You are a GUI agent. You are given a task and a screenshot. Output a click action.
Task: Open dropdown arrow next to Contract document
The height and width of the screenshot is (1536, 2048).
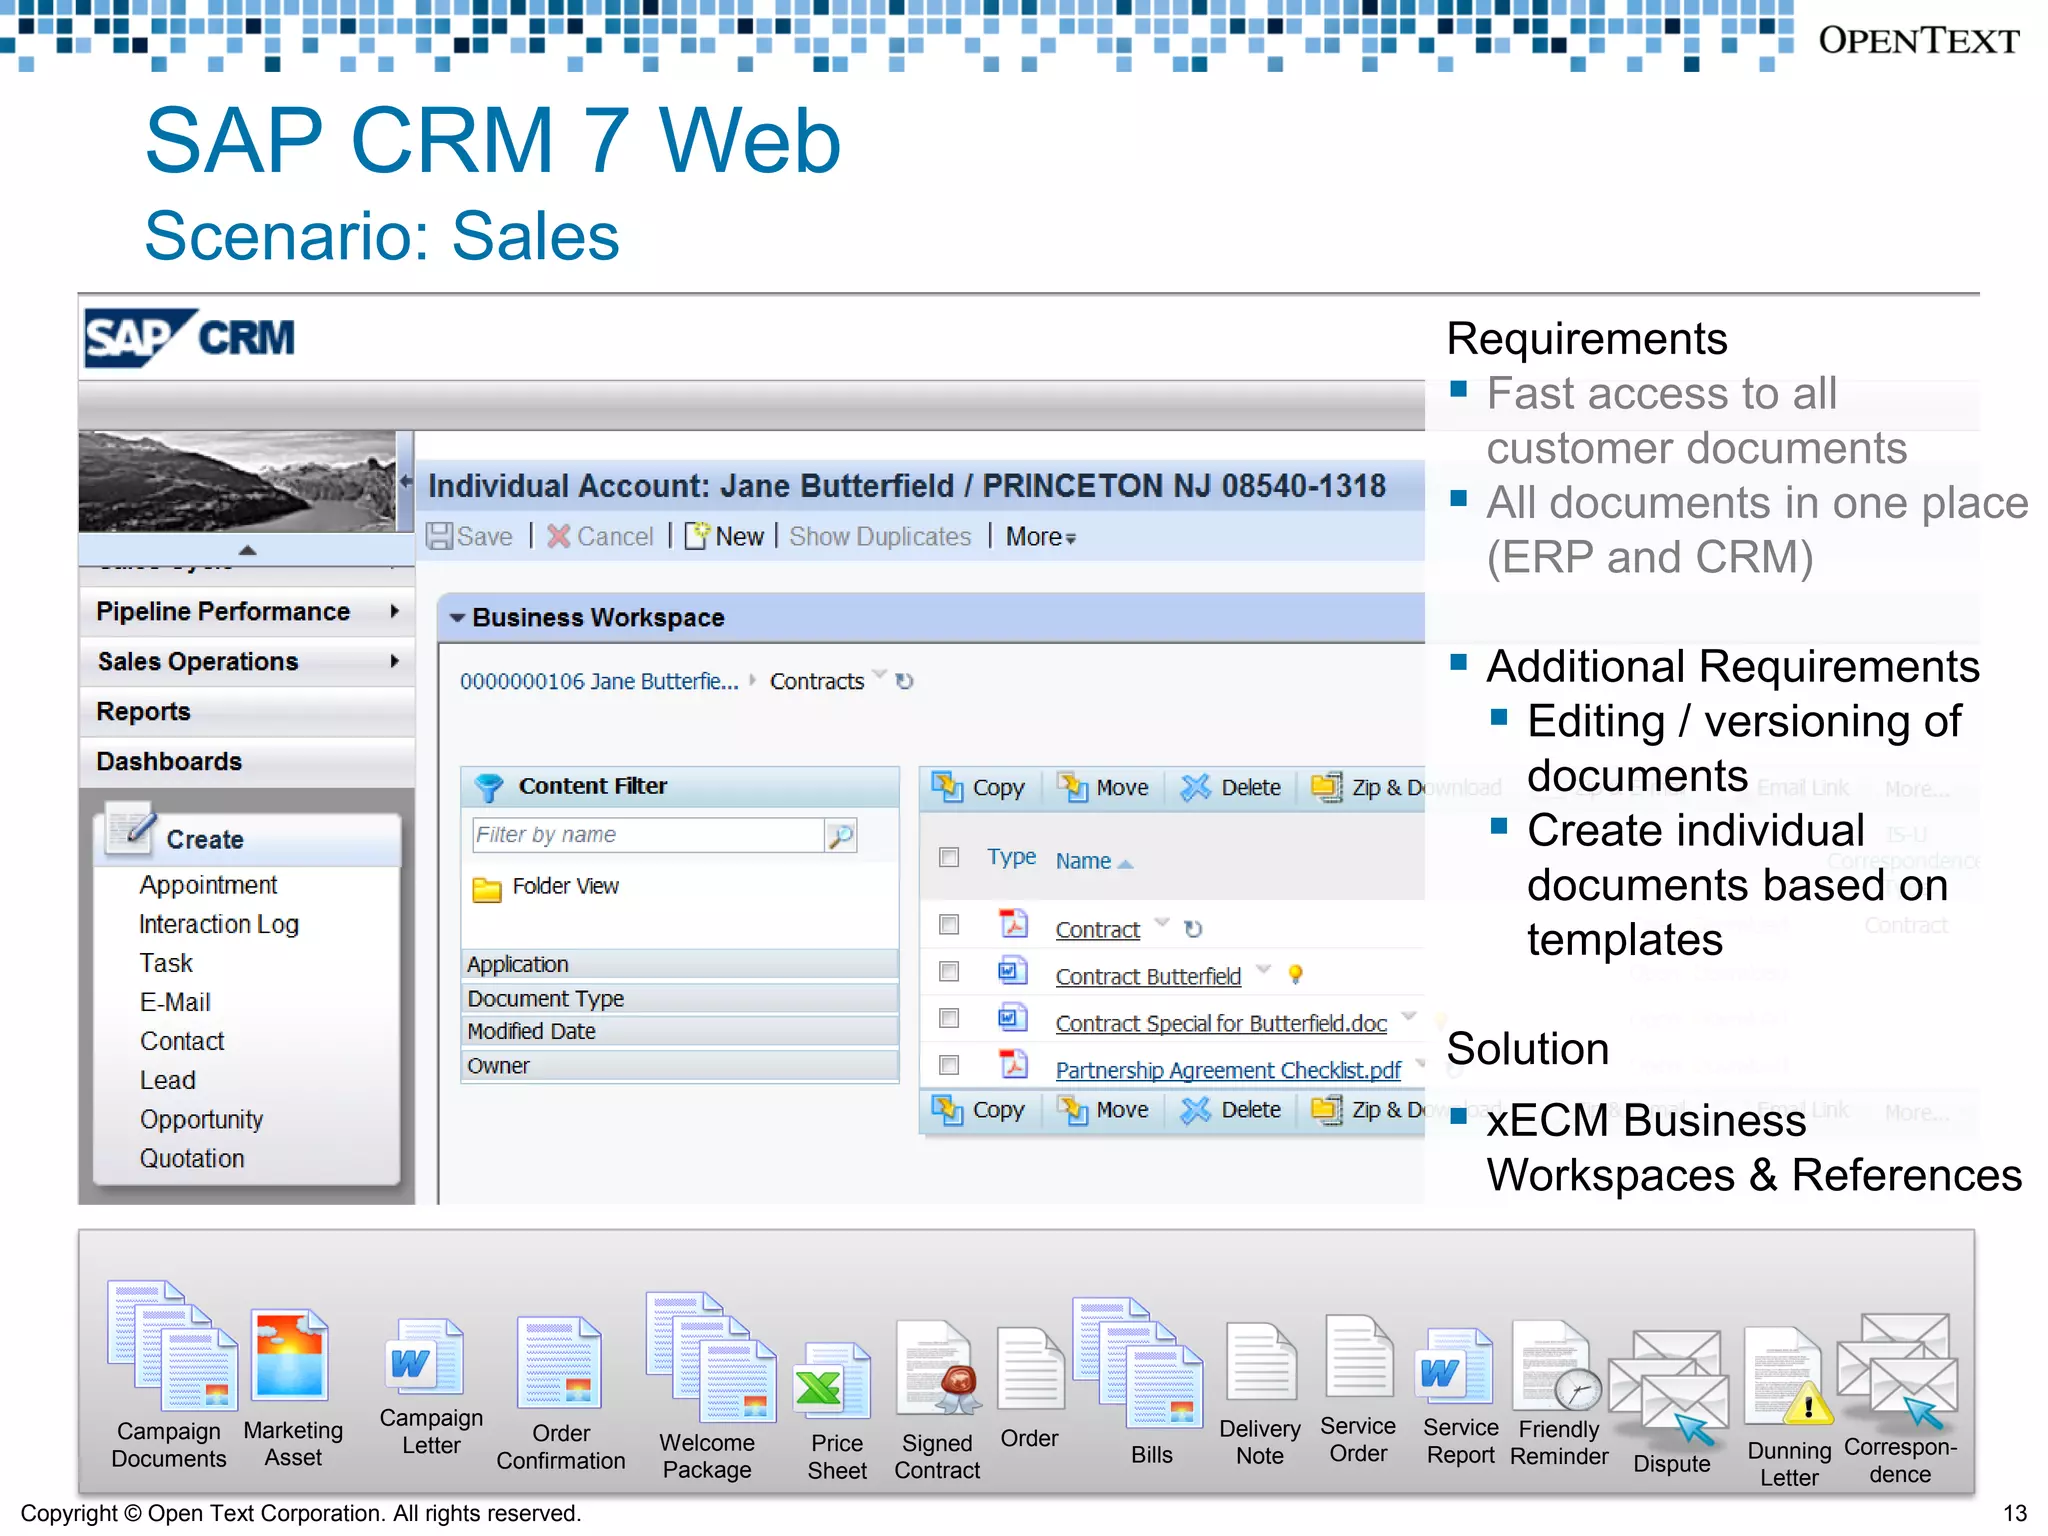pyautogui.click(x=1162, y=921)
